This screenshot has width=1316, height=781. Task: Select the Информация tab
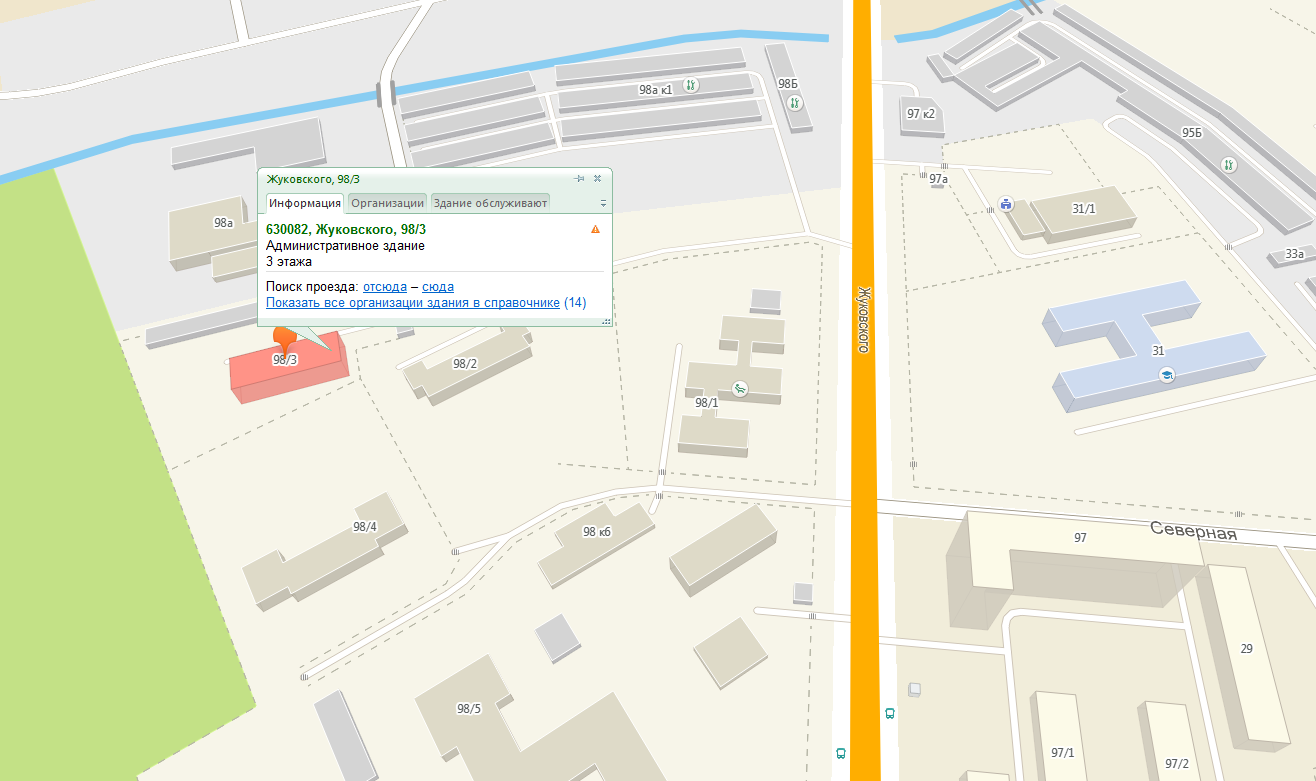tap(305, 203)
